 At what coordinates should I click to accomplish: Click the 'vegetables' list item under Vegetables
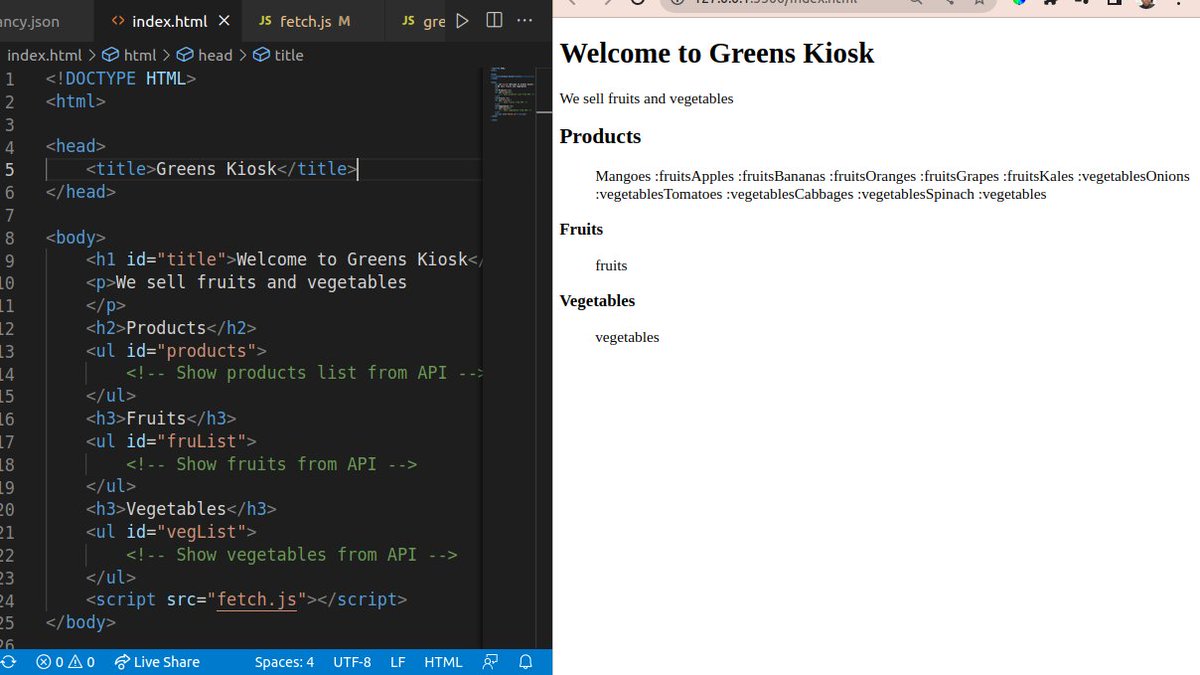[627, 337]
